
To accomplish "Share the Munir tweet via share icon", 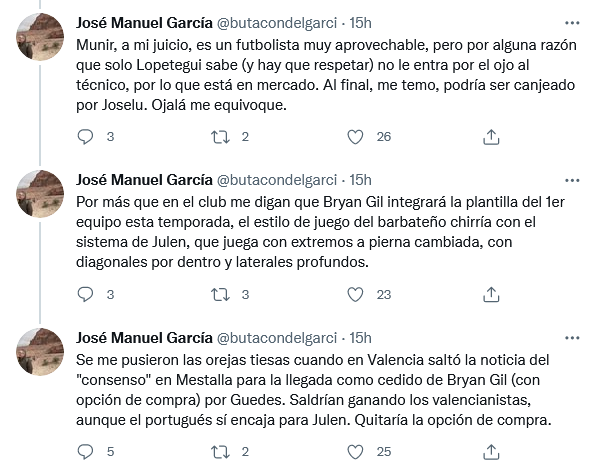I will pyautogui.click(x=491, y=137).
